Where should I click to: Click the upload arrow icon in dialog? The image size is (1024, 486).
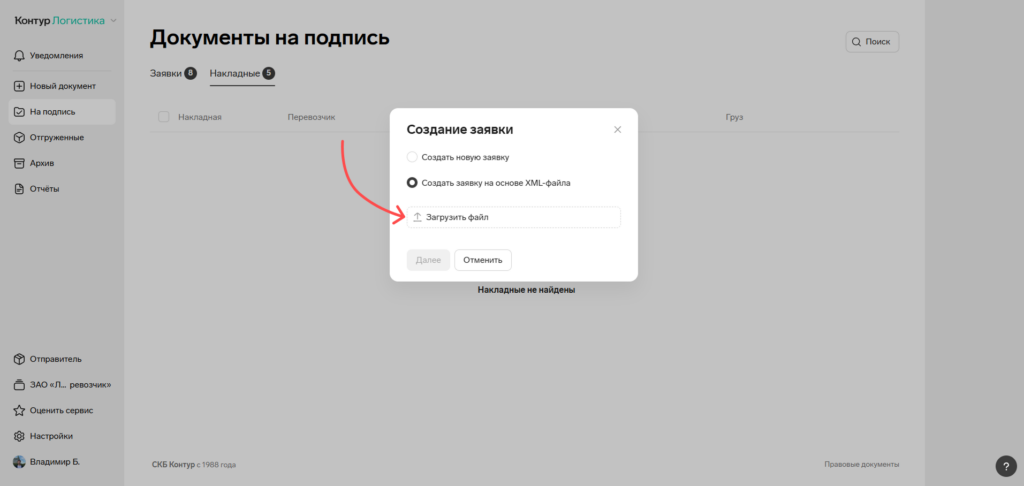tap(417, 217)
